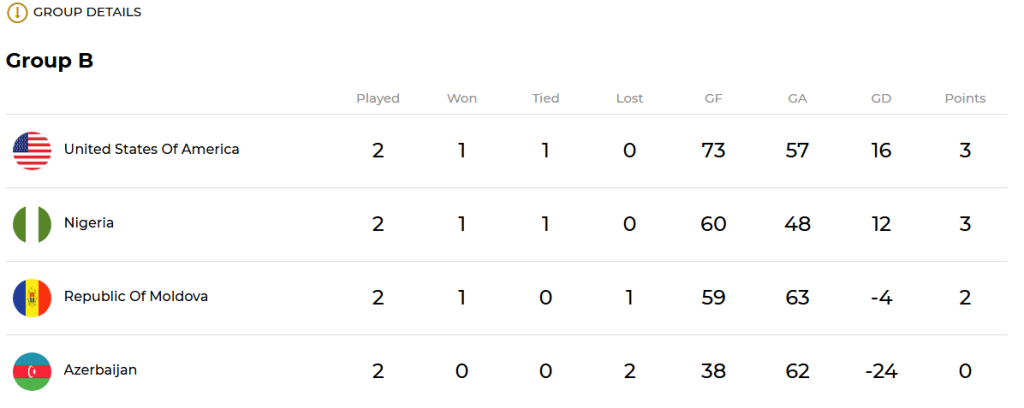Sort by the Points column header

tap(965, 99)
